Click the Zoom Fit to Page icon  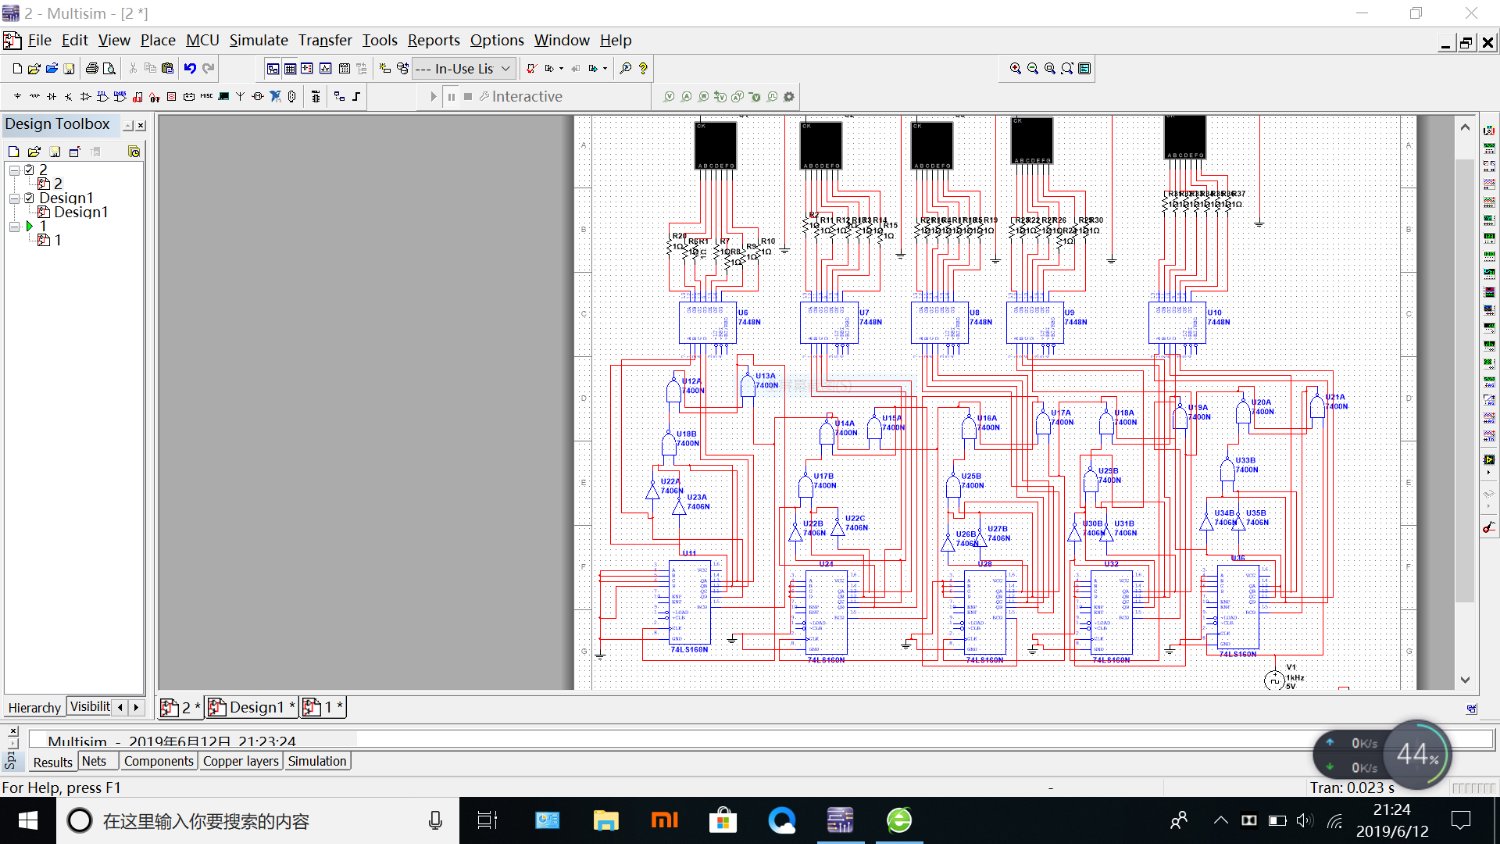click(1067, 69)
